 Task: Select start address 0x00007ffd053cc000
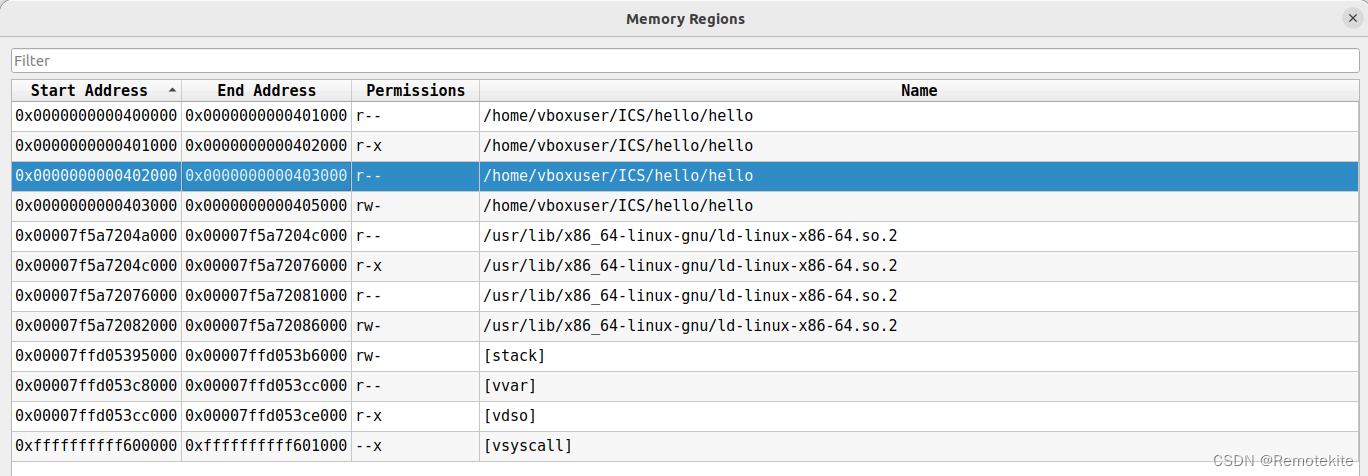click(x=96, y=416)
